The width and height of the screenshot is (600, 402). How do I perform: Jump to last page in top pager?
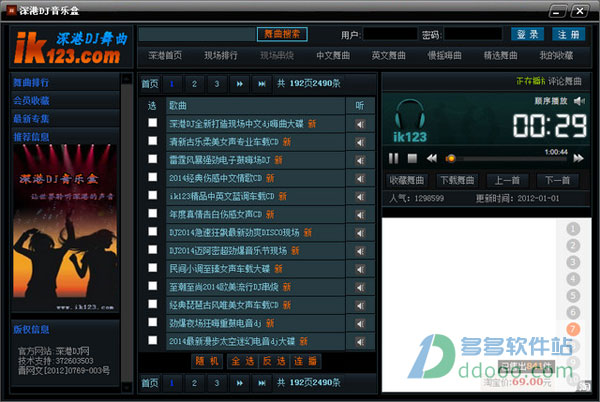click(x=262, y=84)
